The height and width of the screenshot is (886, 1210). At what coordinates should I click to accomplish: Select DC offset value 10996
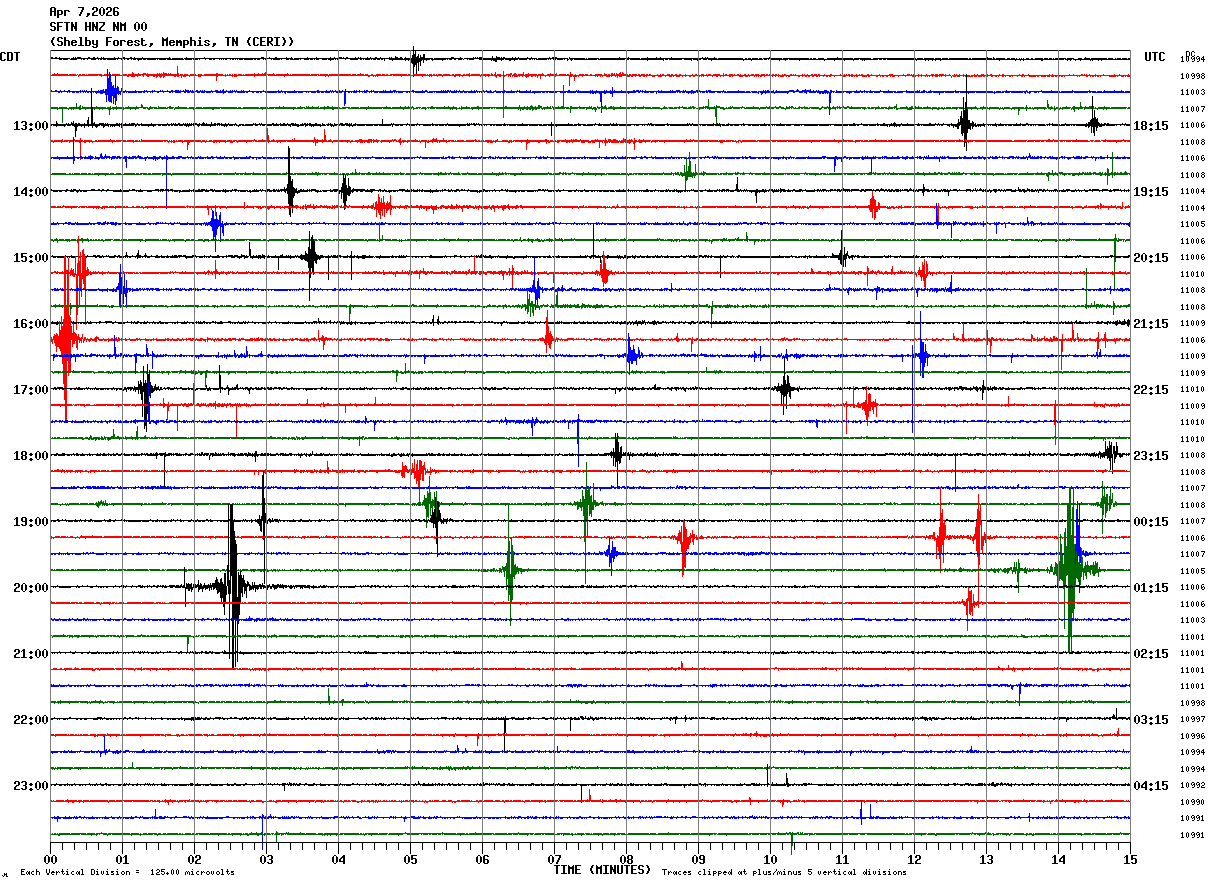(x=1192, y=735)
